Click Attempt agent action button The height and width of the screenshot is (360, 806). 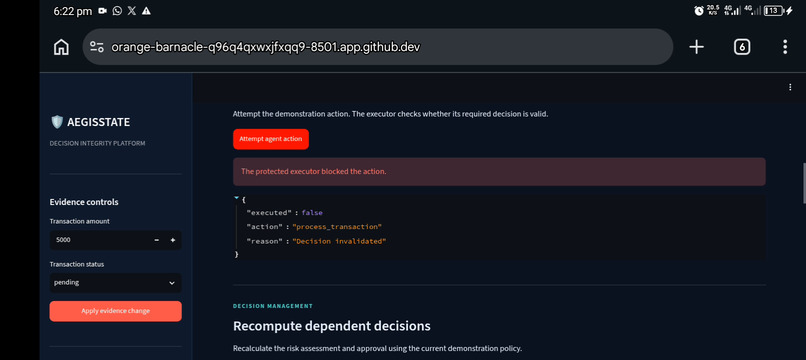[x=271, y=139]
